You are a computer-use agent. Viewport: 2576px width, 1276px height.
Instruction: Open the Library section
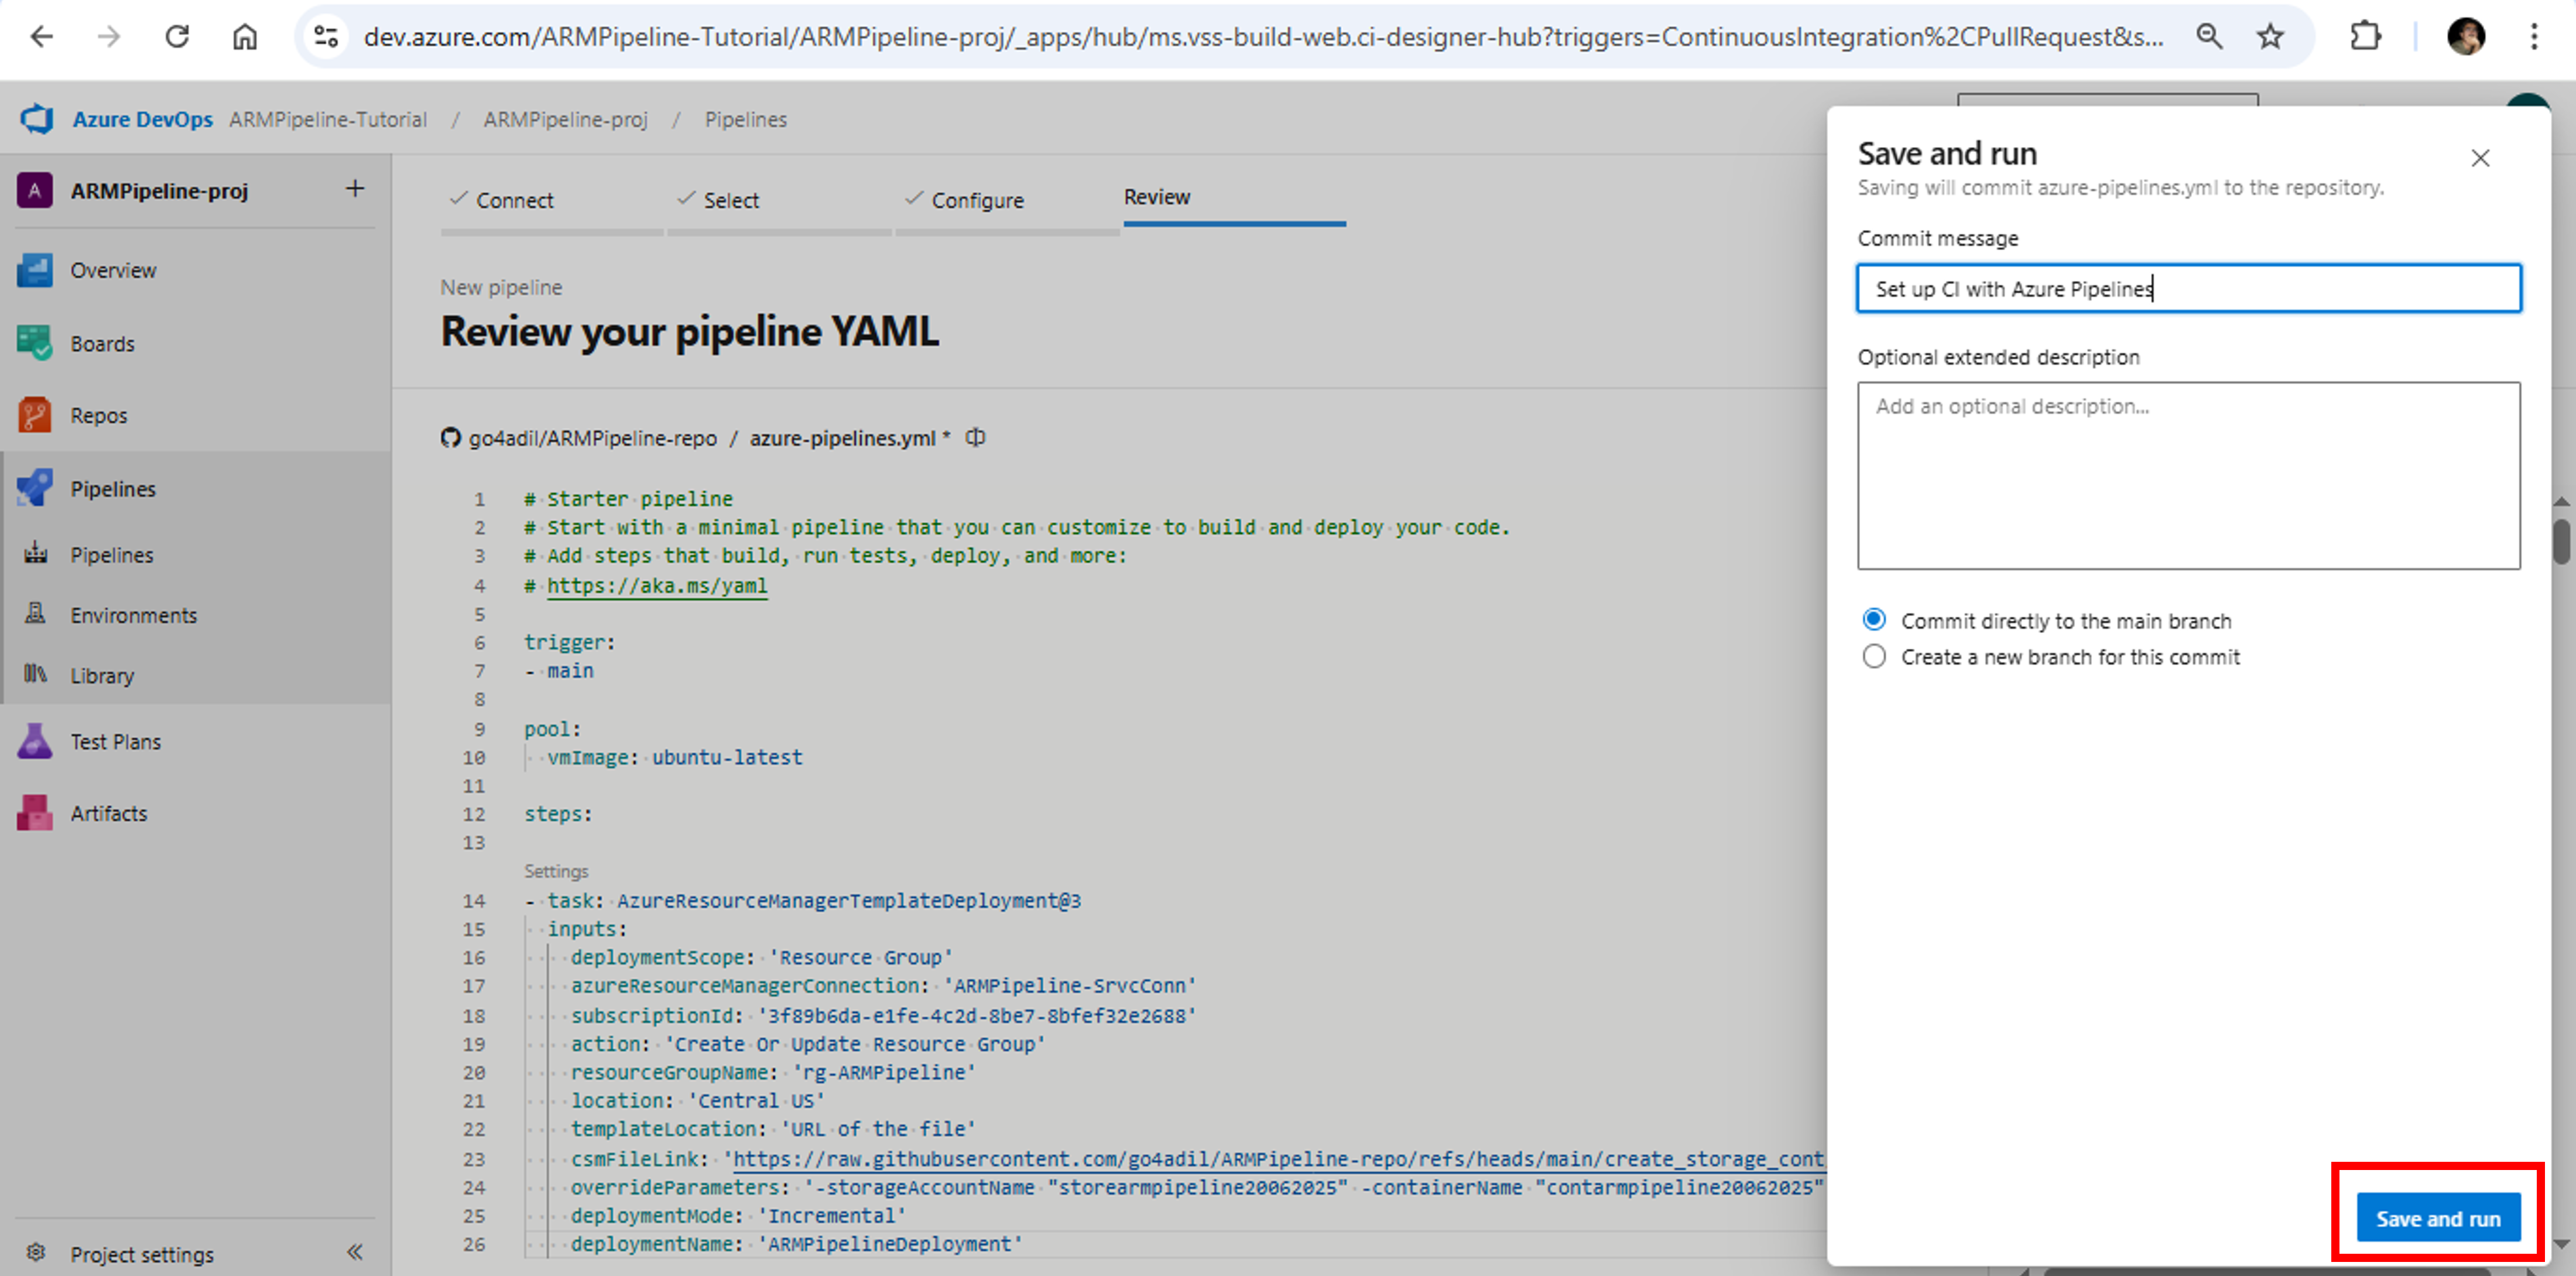point(102,676)
